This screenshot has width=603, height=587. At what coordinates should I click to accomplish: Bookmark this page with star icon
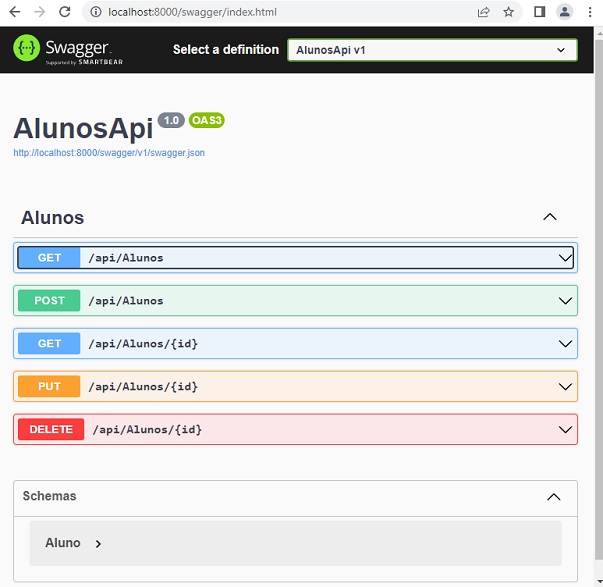point(509,12)
